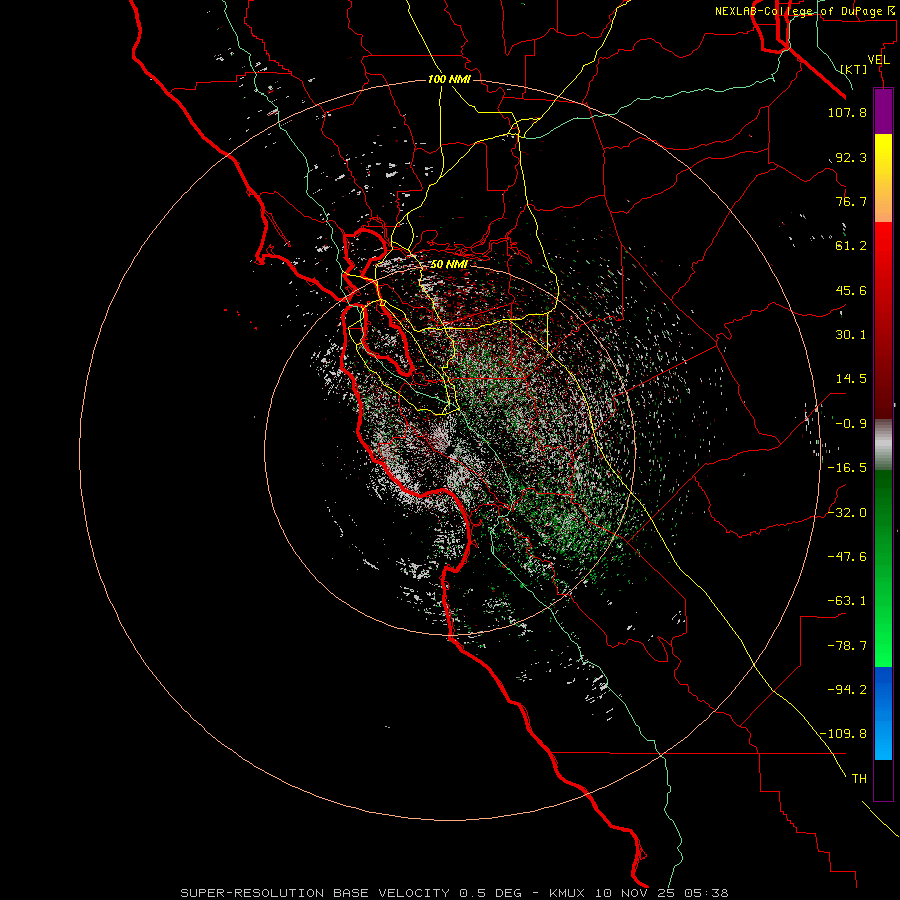This screenshot has width=900, height=900.
Task: Click the yellow-orange segment of the color bar
Action: [x=883, y=178]
